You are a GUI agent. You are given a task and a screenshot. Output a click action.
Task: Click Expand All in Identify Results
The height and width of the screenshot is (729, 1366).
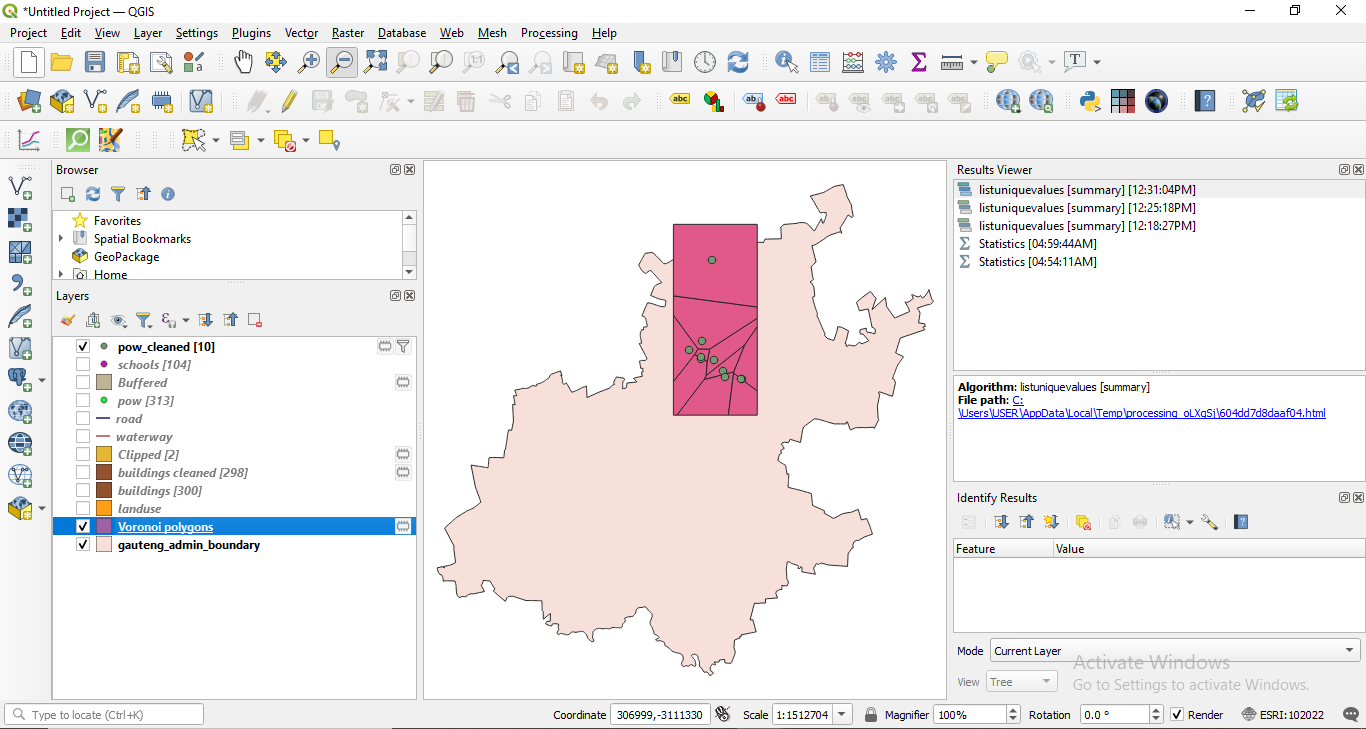[x=1002, y=522]
